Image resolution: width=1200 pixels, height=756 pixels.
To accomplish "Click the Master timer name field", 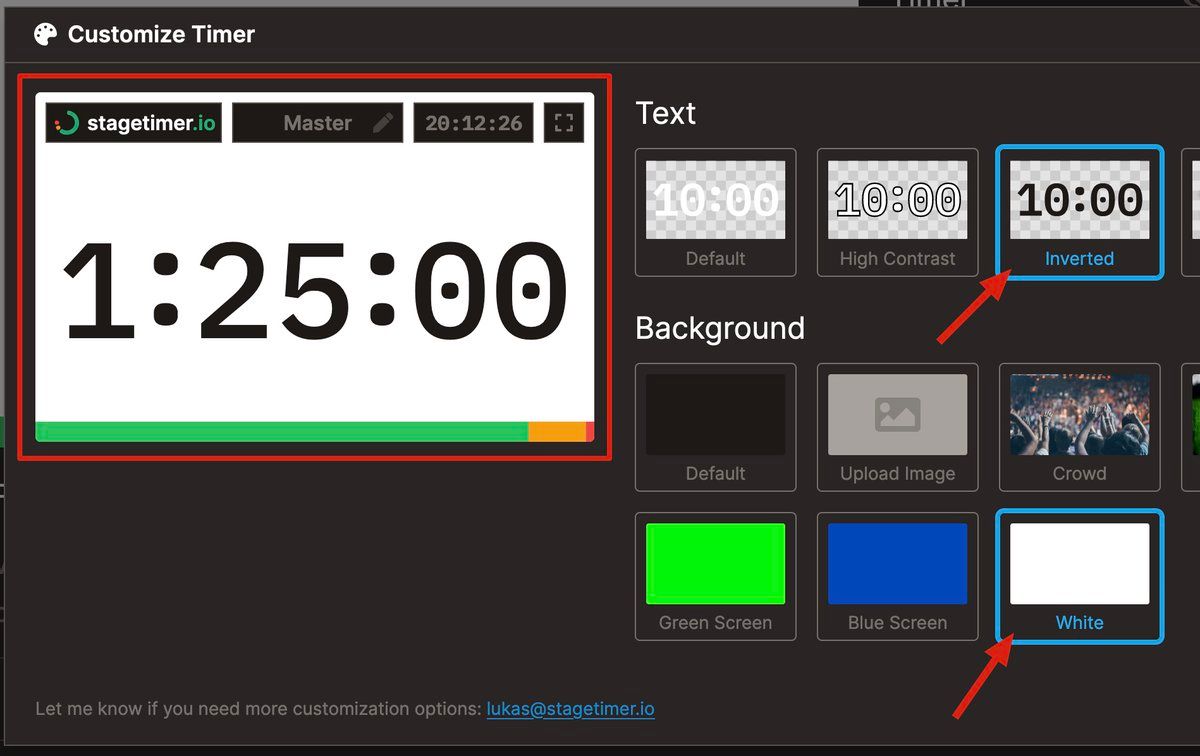I will click(x=317, y=123).
